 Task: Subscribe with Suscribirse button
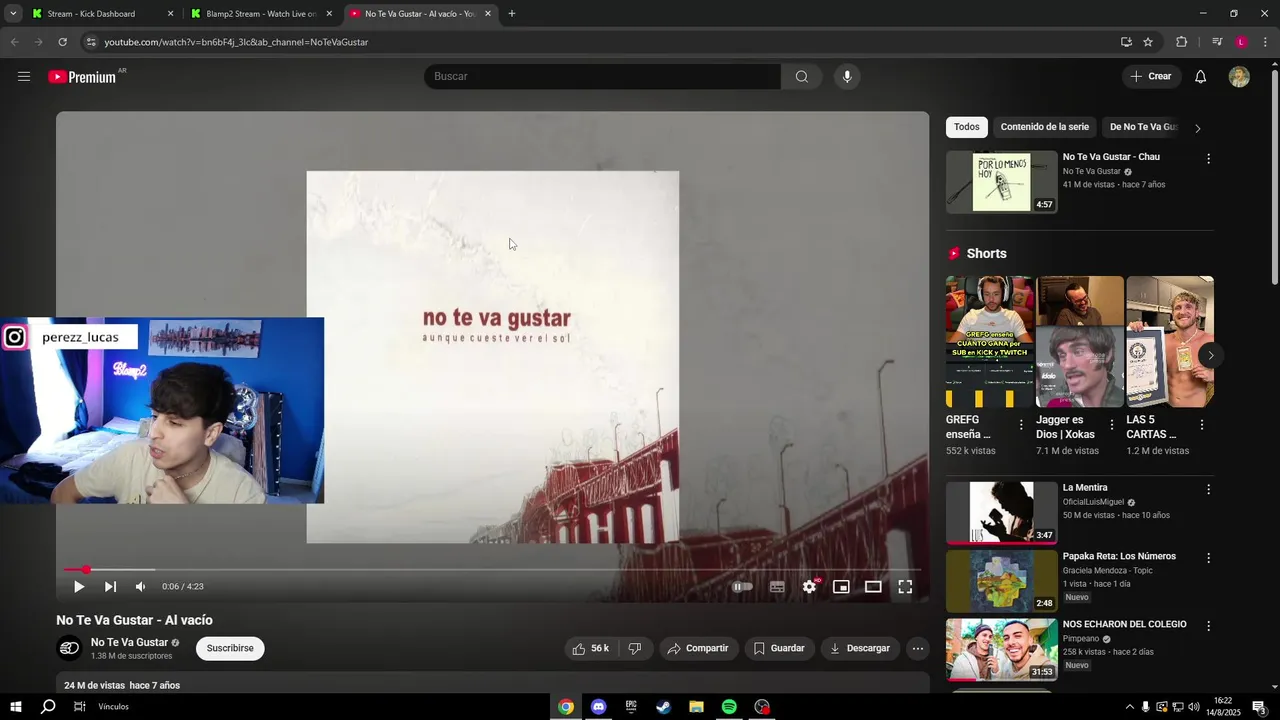click(230, 649)
